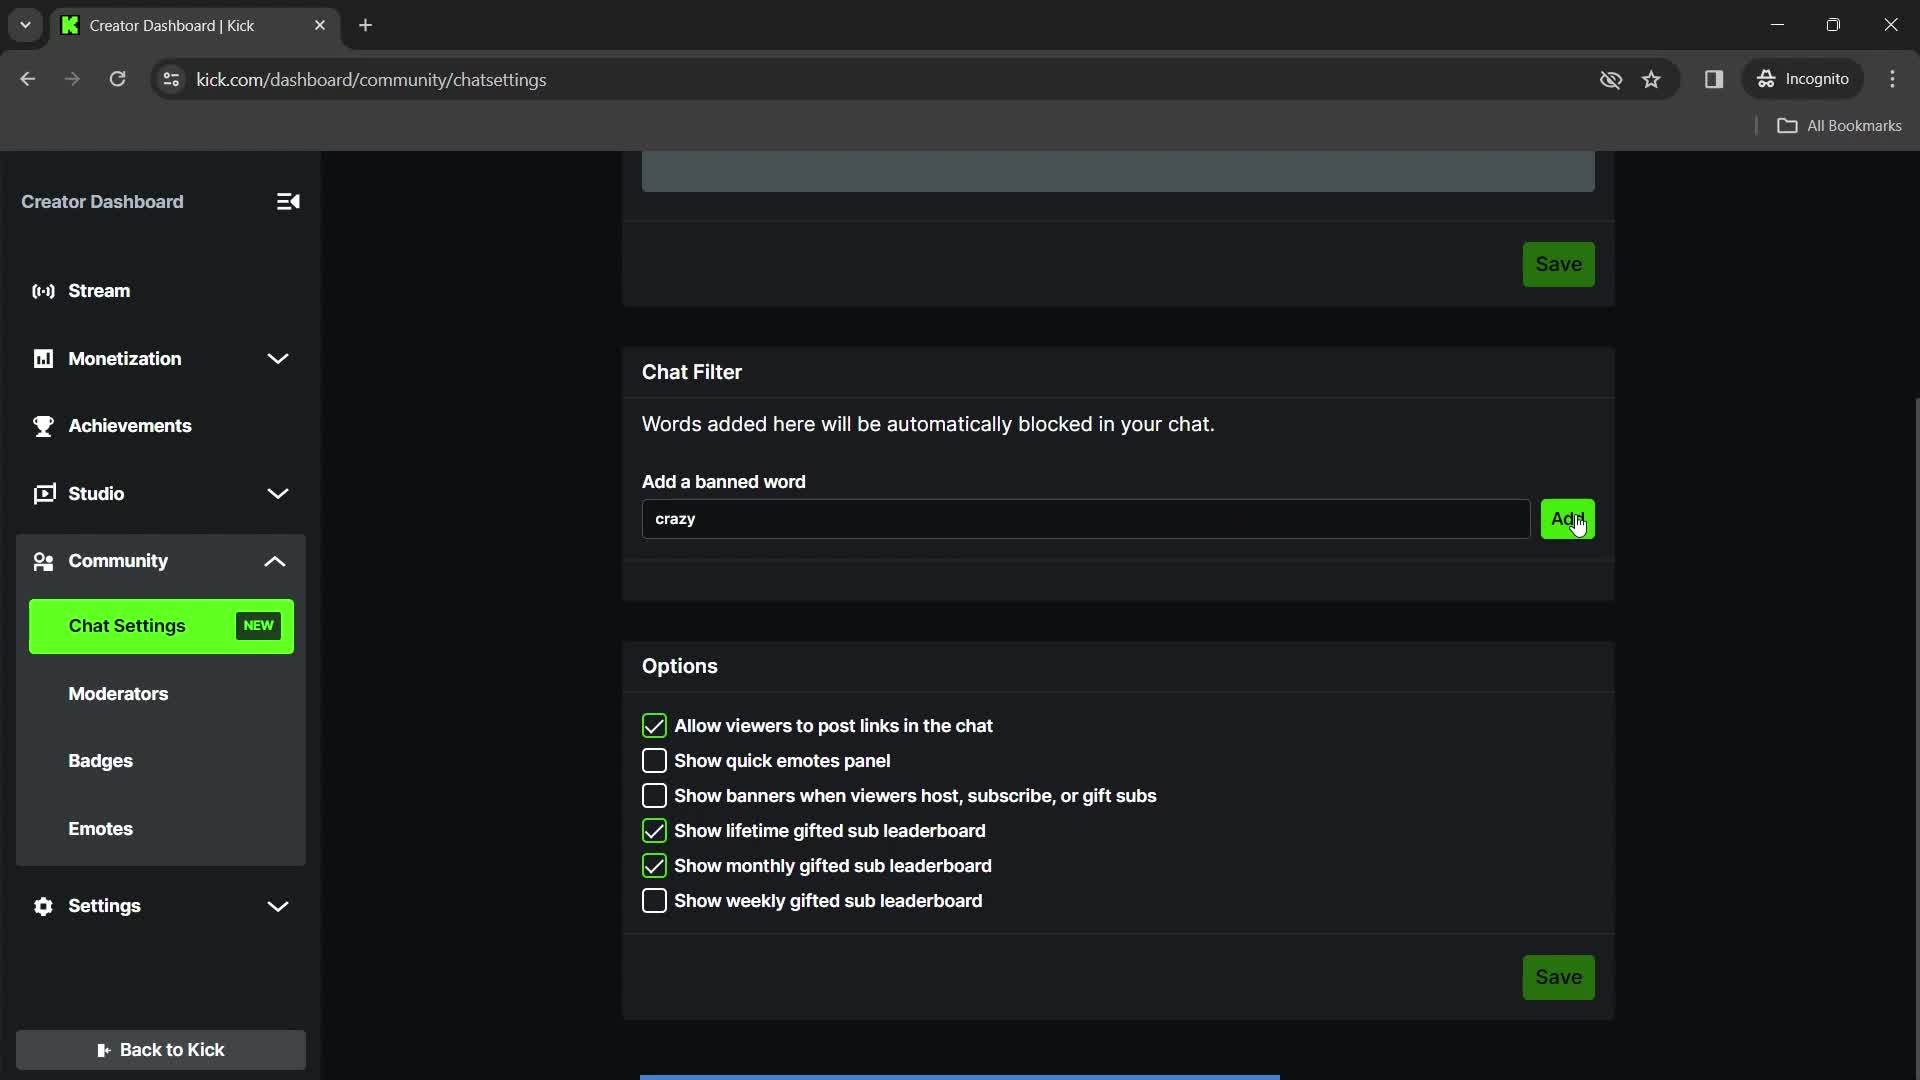The width and height of the screenshot is (1920, 1080).
Task: Enable 'Show banners when viewers host'
Action: [x=654, y=795]
